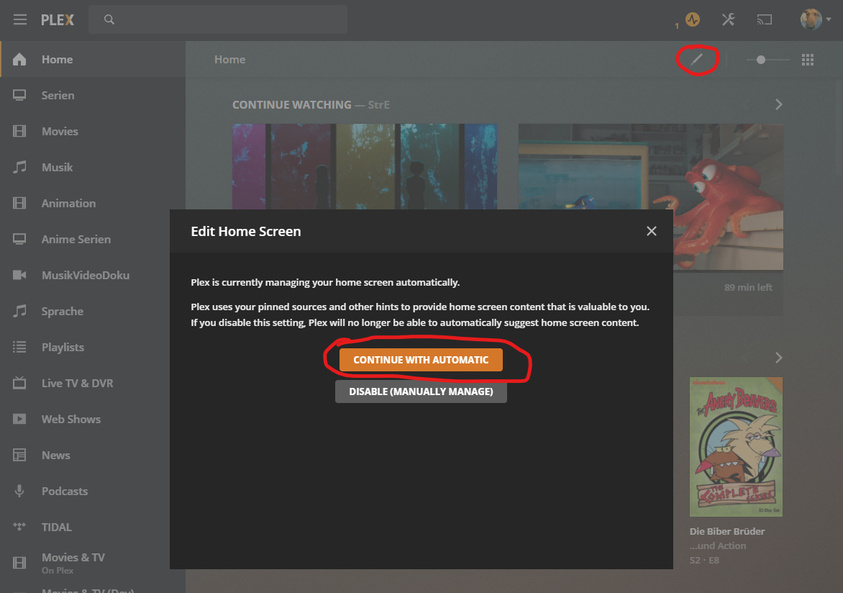Expand Continue Watching row arrow
Viewport: 843px width, 593px height.
pyautogui.click(x=778, y=104)
